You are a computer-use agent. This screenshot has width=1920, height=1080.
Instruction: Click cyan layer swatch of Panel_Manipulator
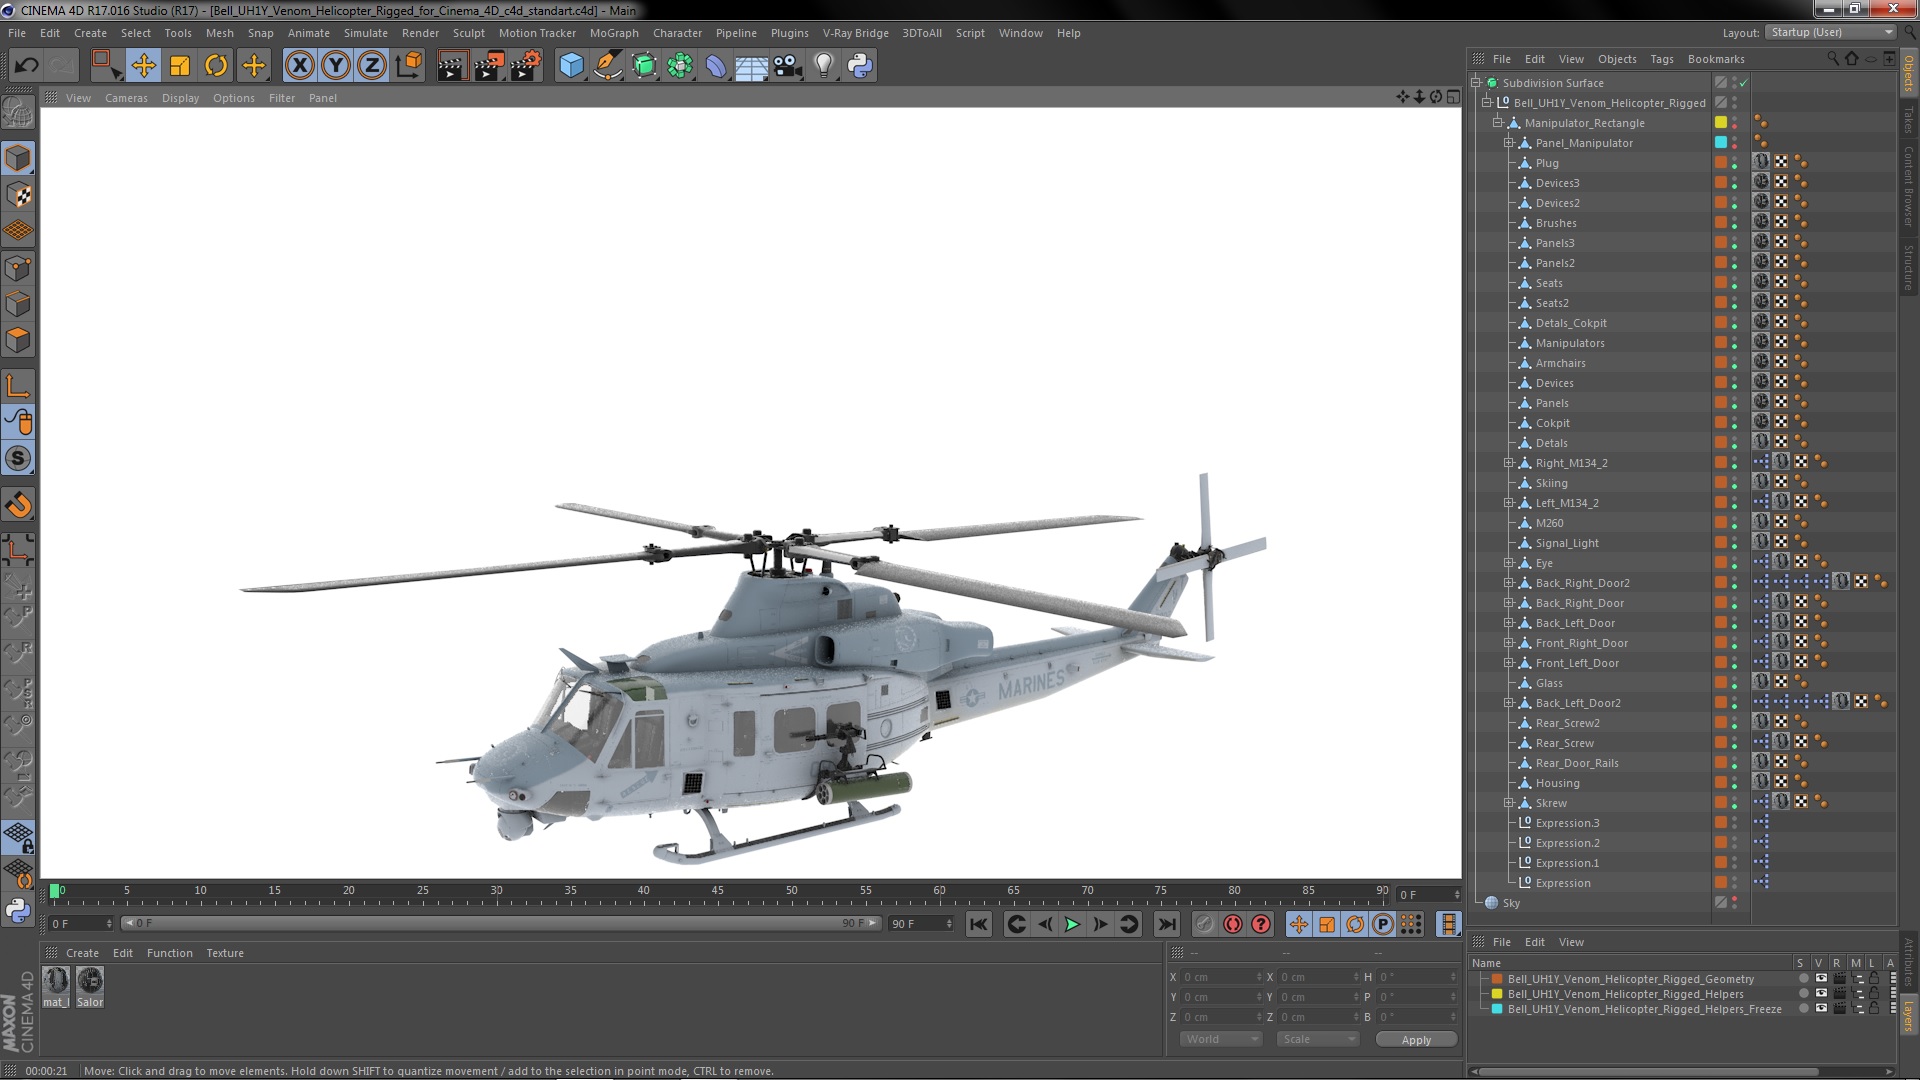coord(1721,143)
